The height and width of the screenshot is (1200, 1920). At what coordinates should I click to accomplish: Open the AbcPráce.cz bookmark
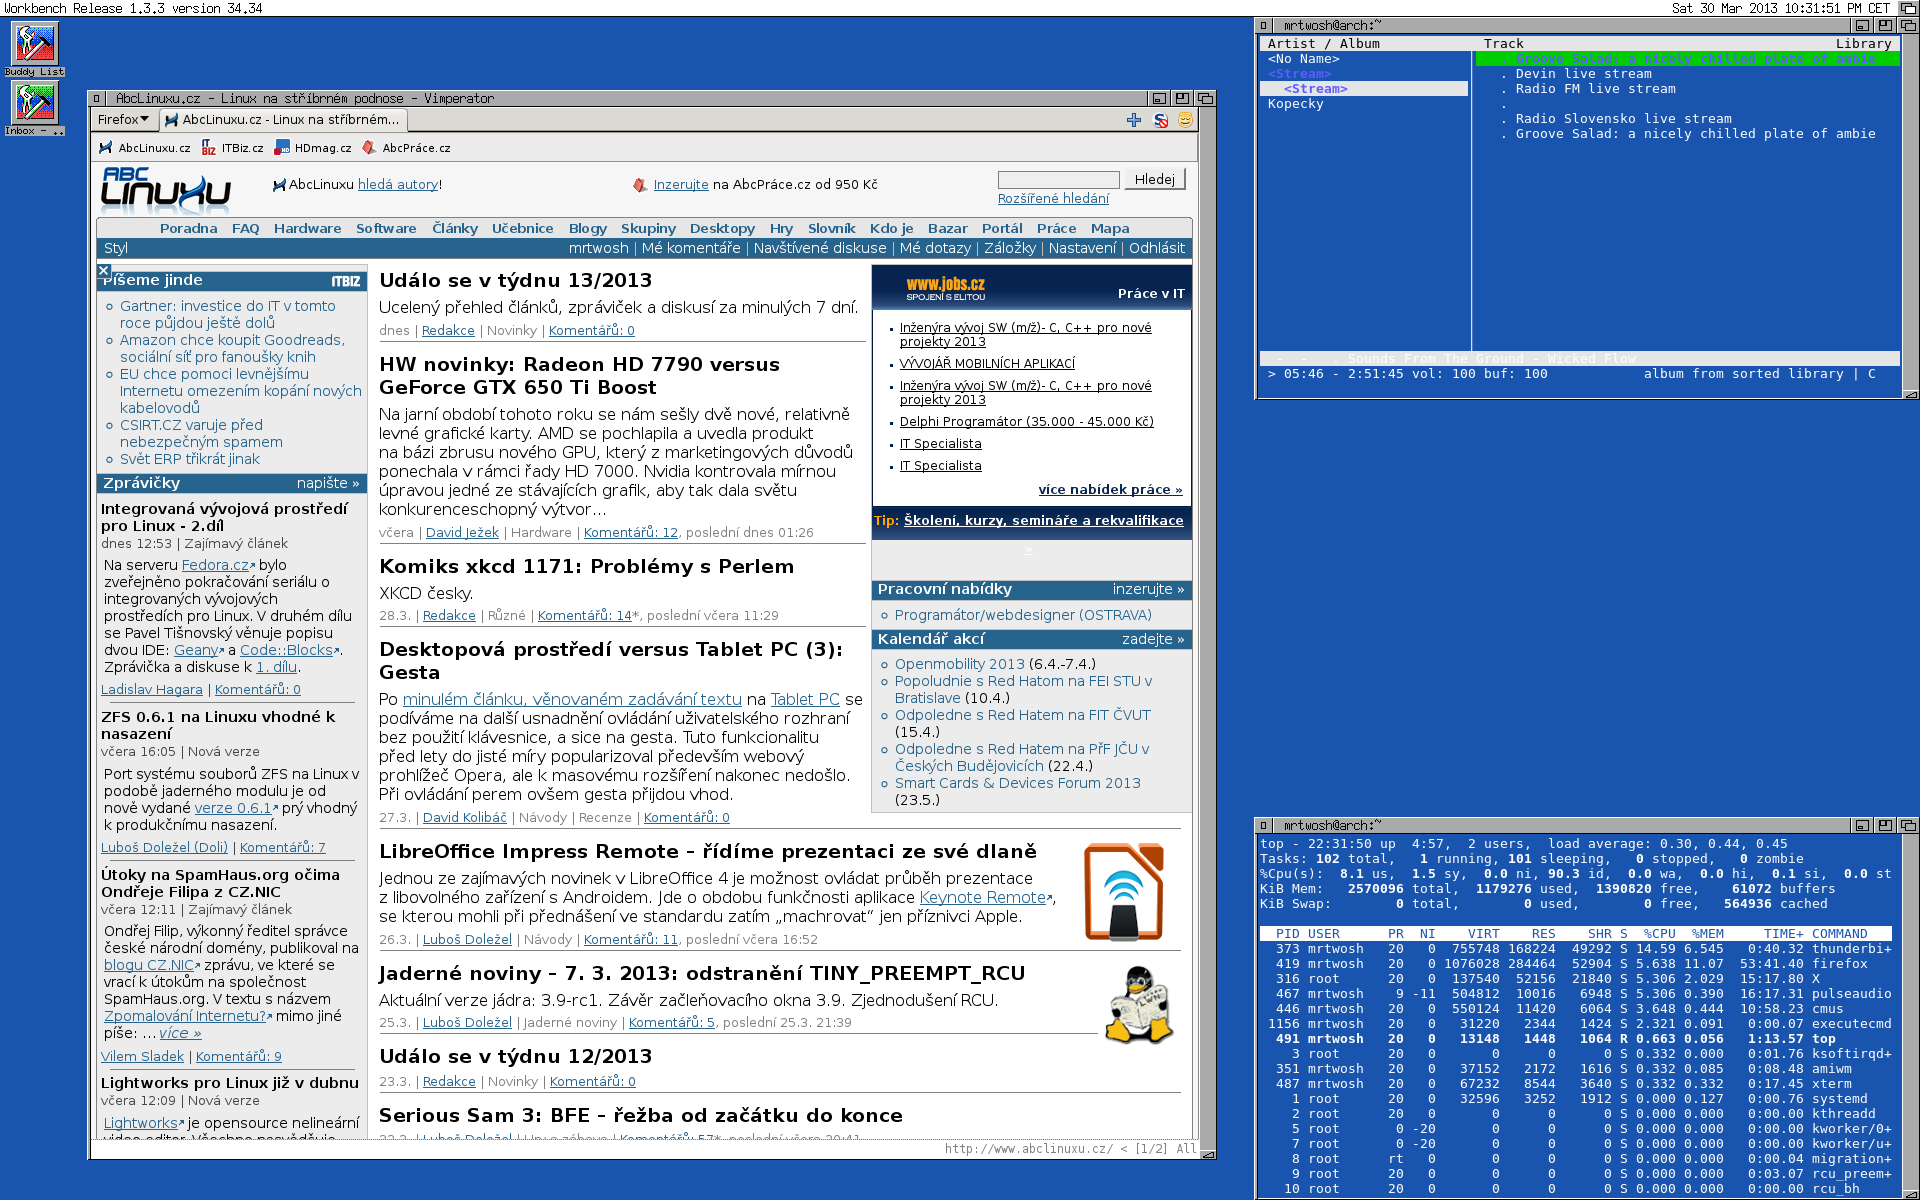(406, 148)
